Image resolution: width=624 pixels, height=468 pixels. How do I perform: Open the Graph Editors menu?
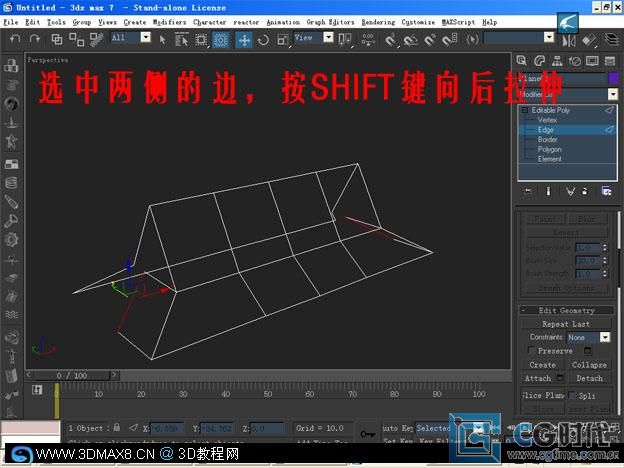pos(330,22)
